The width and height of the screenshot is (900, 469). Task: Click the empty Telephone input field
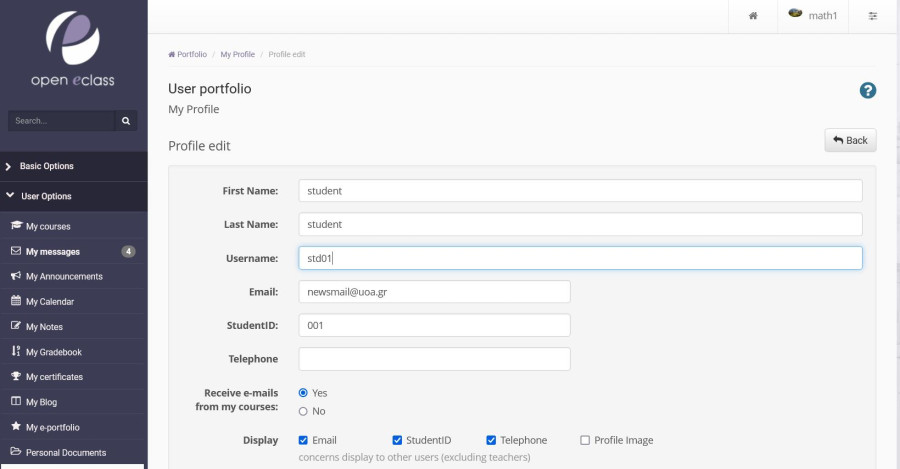435,359
